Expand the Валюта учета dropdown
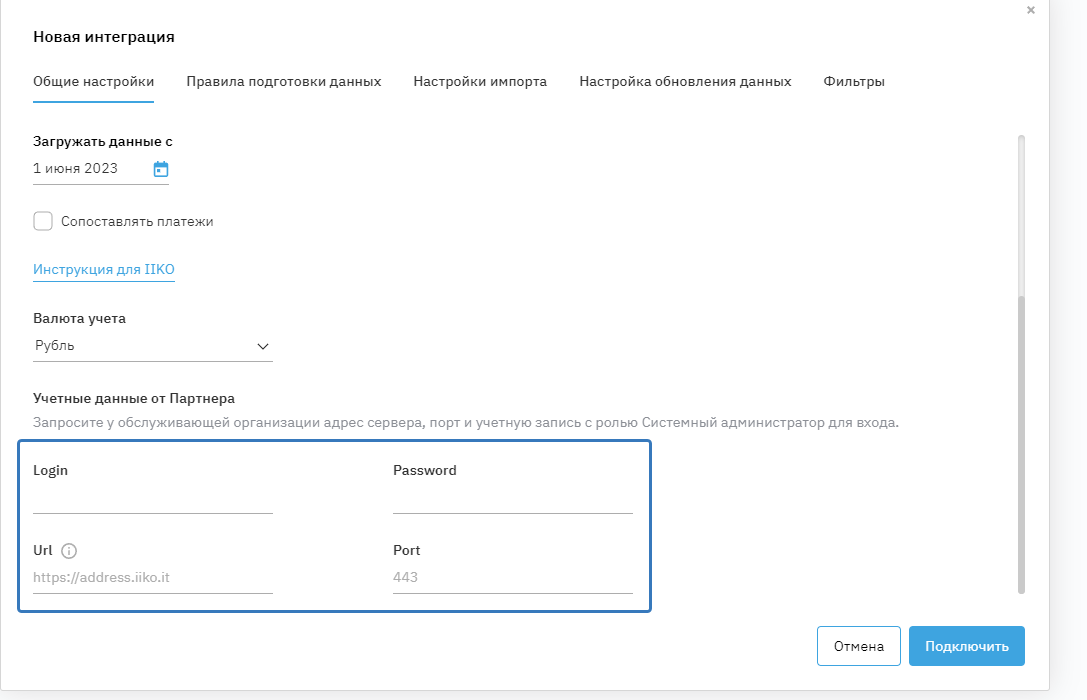Viewport: 1087px width, 700px height. click(152, 346)
